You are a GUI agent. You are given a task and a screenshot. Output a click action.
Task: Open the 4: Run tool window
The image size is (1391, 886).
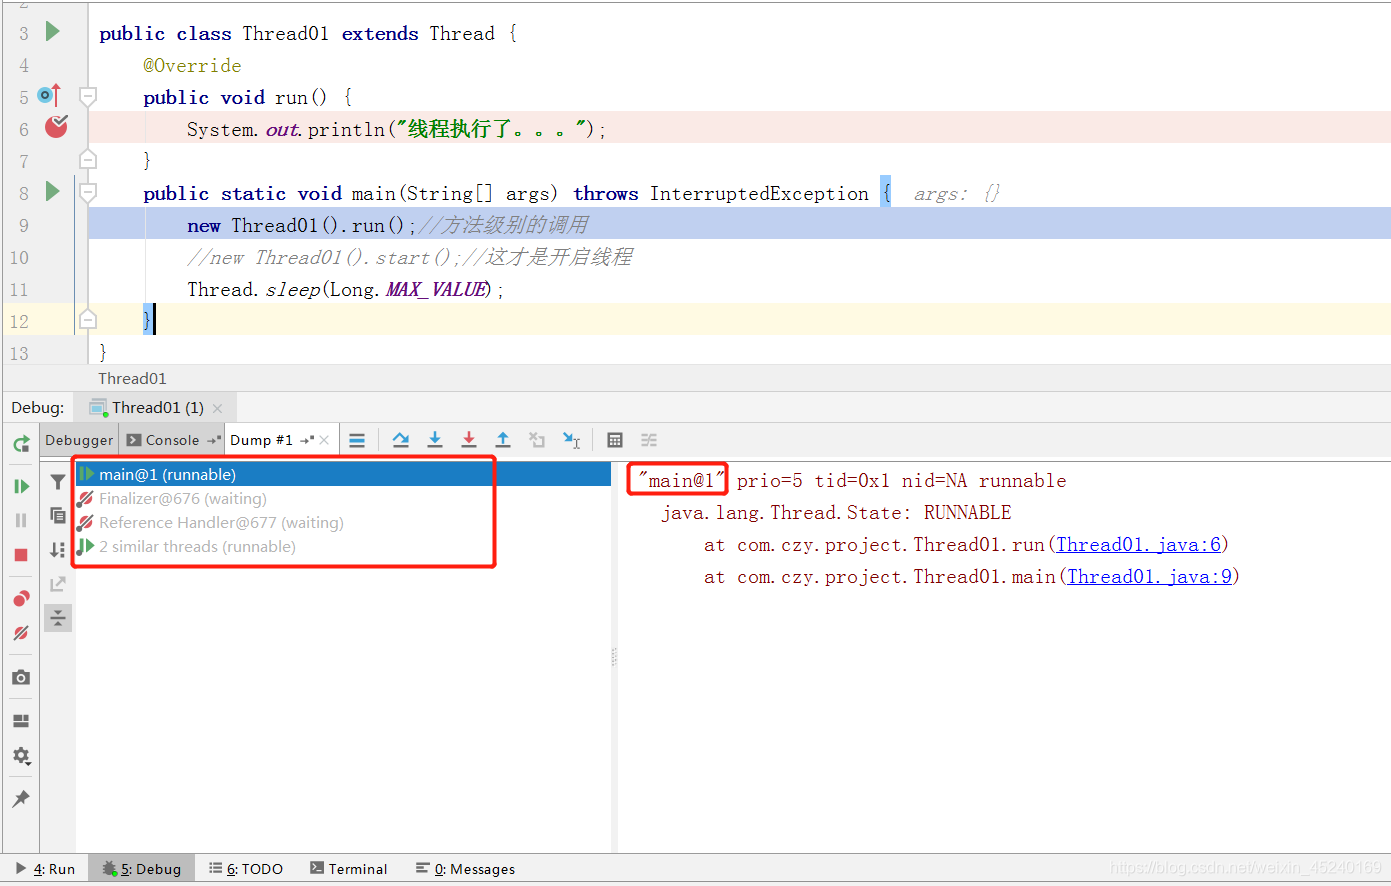[x=46, y=869]
